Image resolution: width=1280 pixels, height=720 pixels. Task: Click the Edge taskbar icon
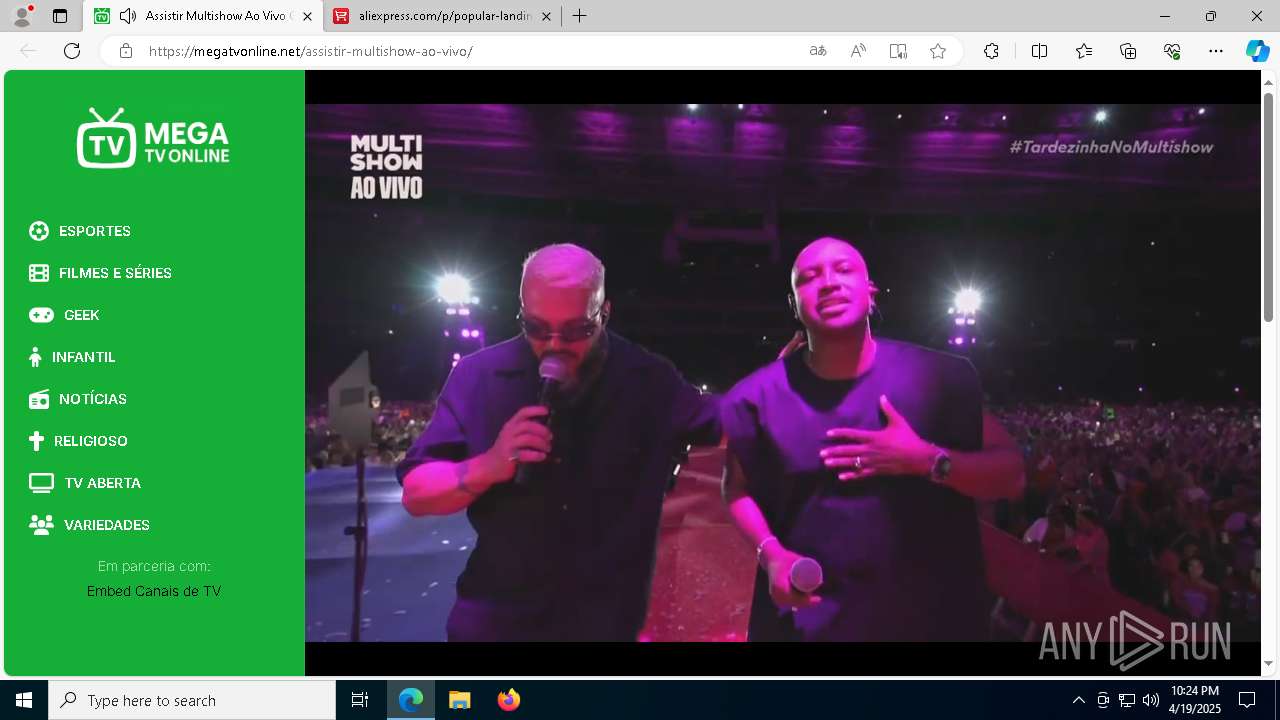pyautogui.click(x=411, y=700)
